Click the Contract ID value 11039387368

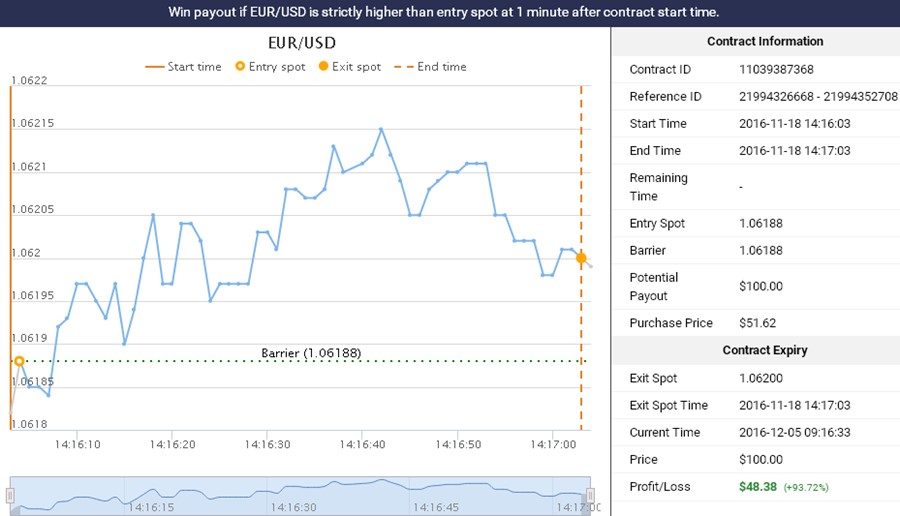click(x=777, y=70)
